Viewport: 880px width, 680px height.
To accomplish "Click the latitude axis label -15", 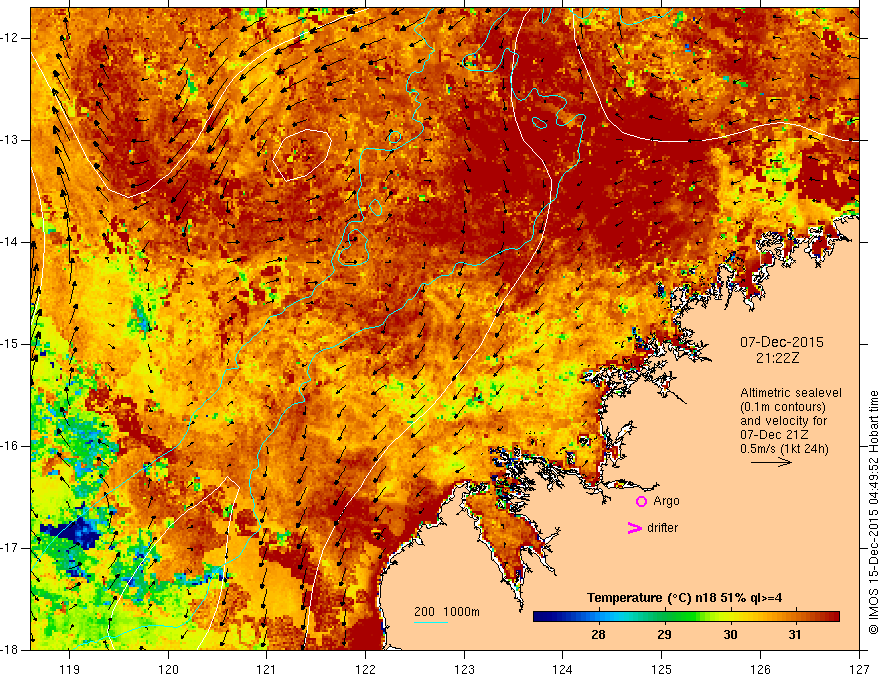I will point(11,344).
